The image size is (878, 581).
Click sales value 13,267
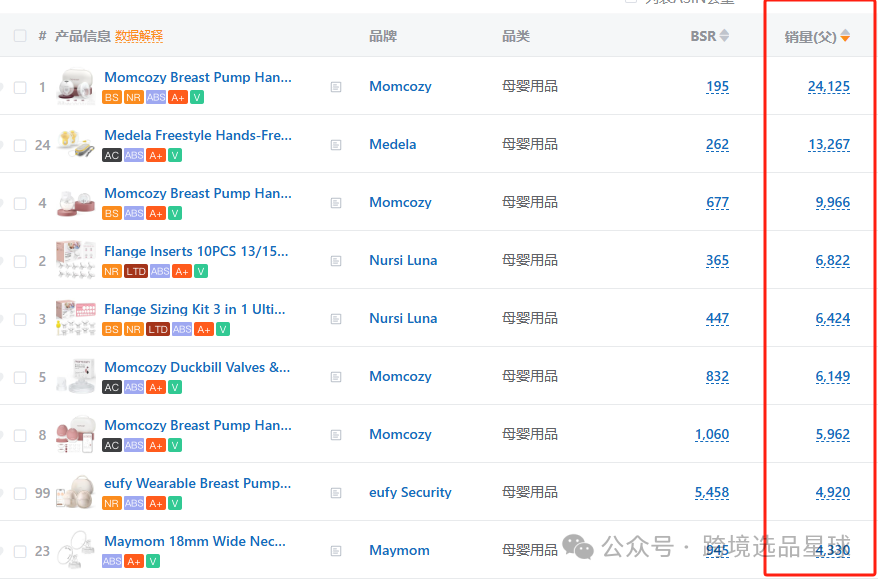coord(829,144)
